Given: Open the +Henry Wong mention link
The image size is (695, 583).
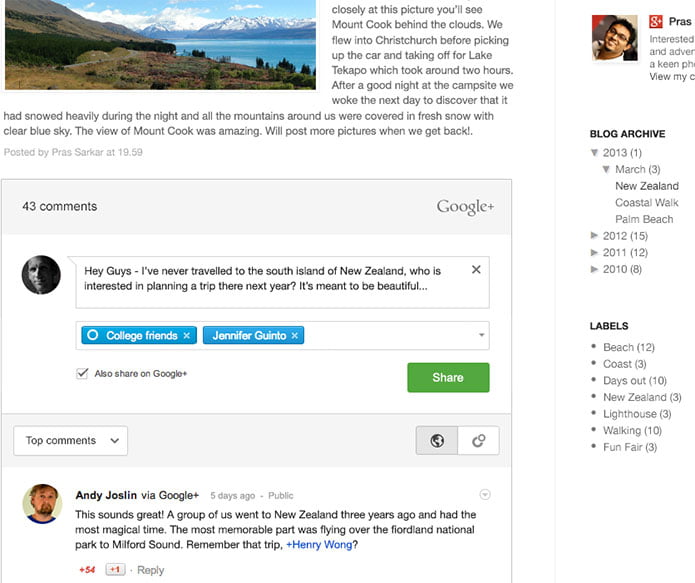Looking at the screenshot, I should pos(319,544).
